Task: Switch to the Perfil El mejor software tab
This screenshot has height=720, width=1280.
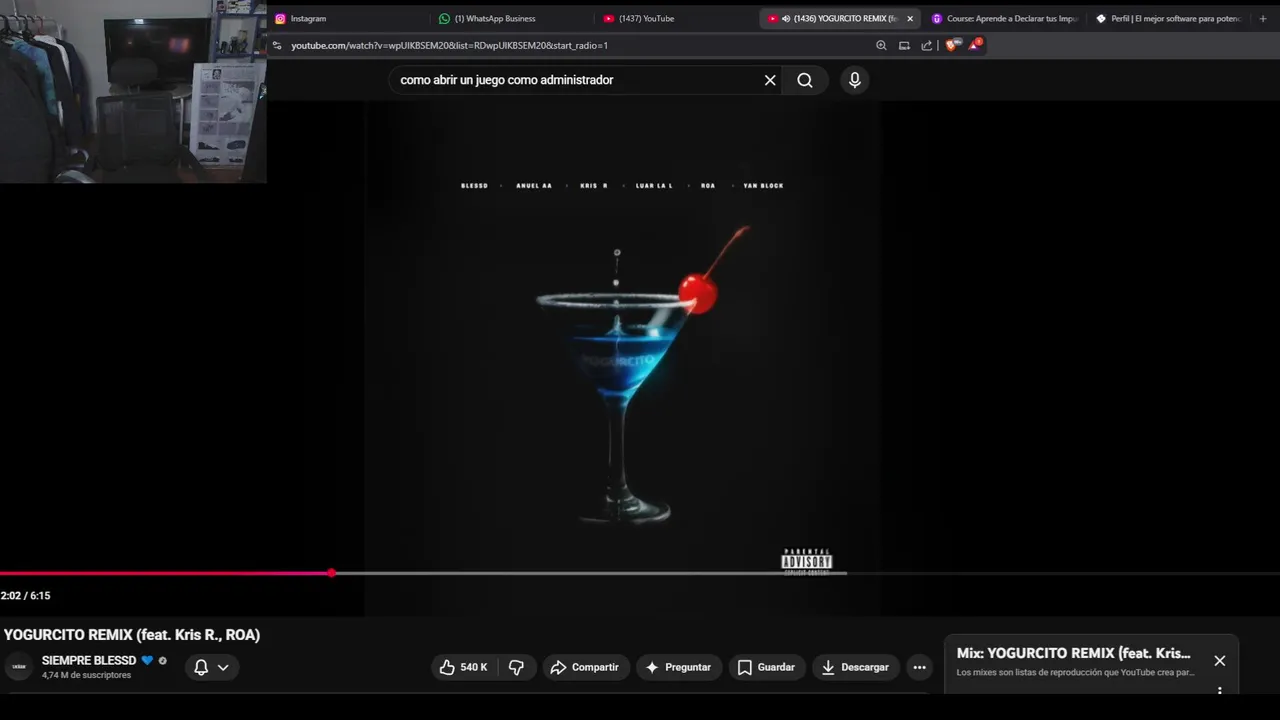Action: point(1170,18)
